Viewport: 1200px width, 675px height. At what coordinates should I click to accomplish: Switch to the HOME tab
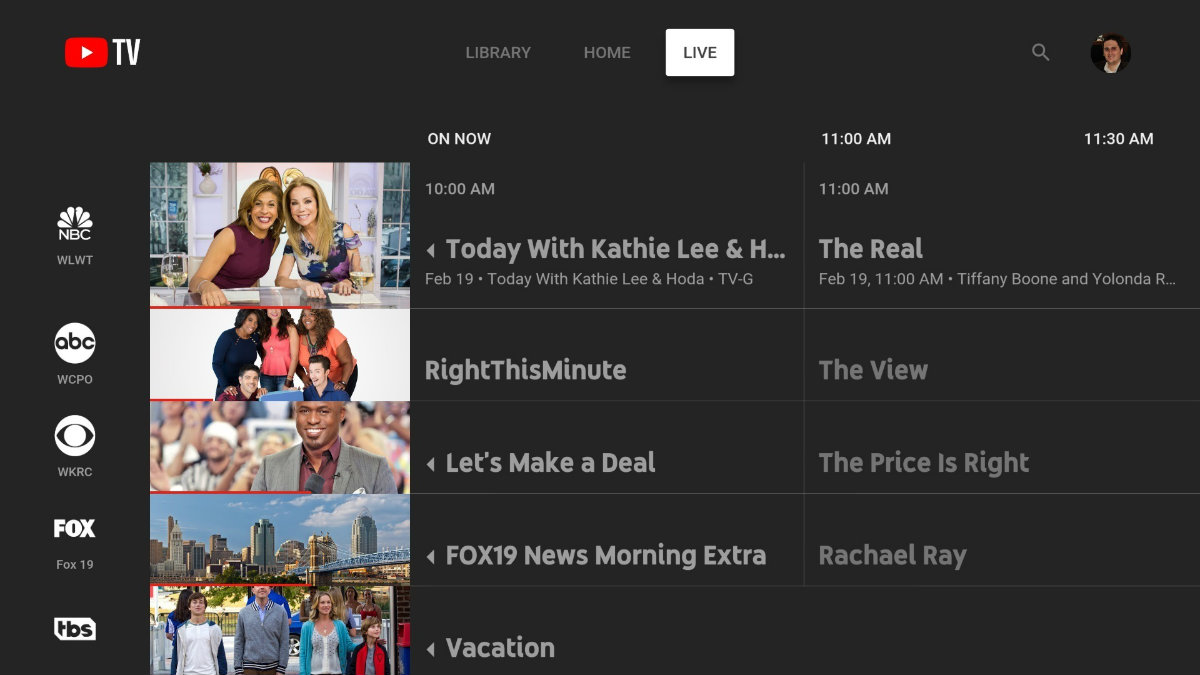[607, 53]
